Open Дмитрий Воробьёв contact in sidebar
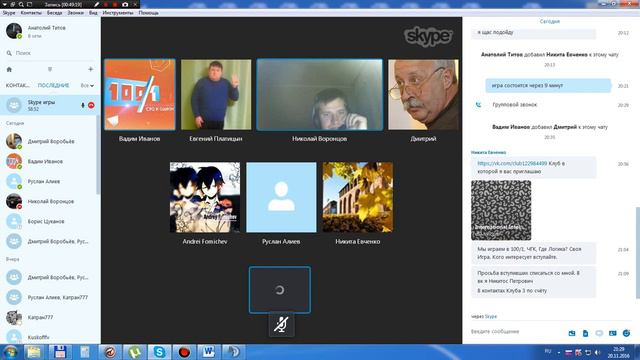Screen dimensions: 640x360 (x=48, y=141)
